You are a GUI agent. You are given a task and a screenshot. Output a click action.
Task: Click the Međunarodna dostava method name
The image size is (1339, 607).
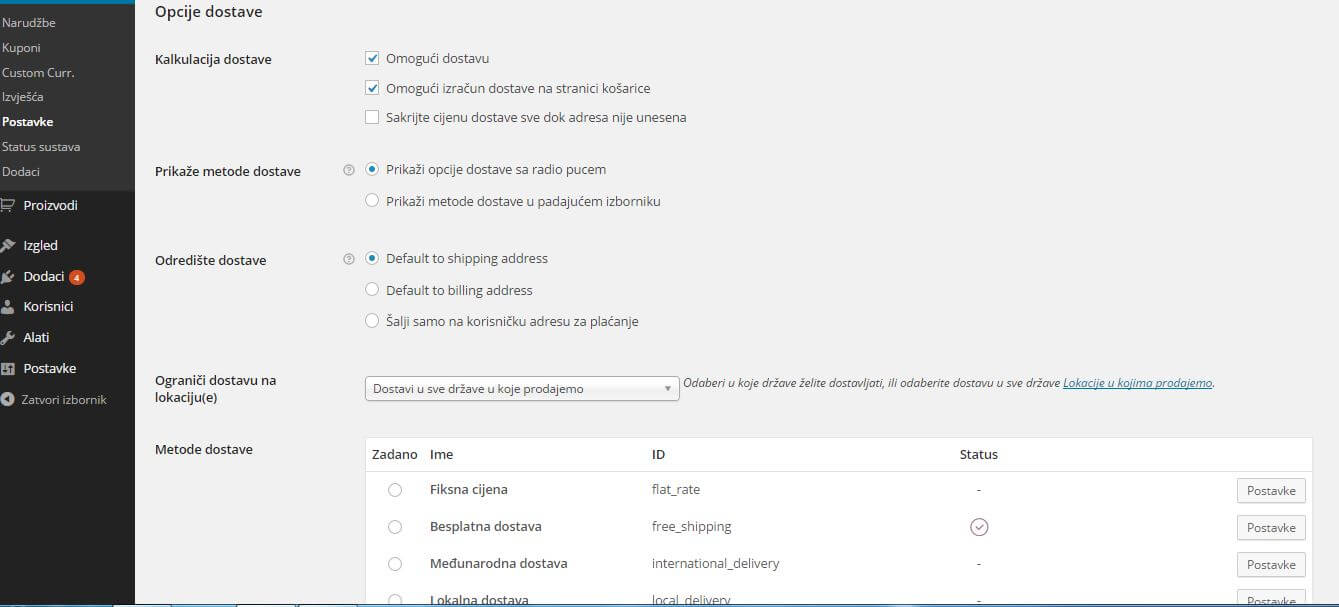coord(498,564)
